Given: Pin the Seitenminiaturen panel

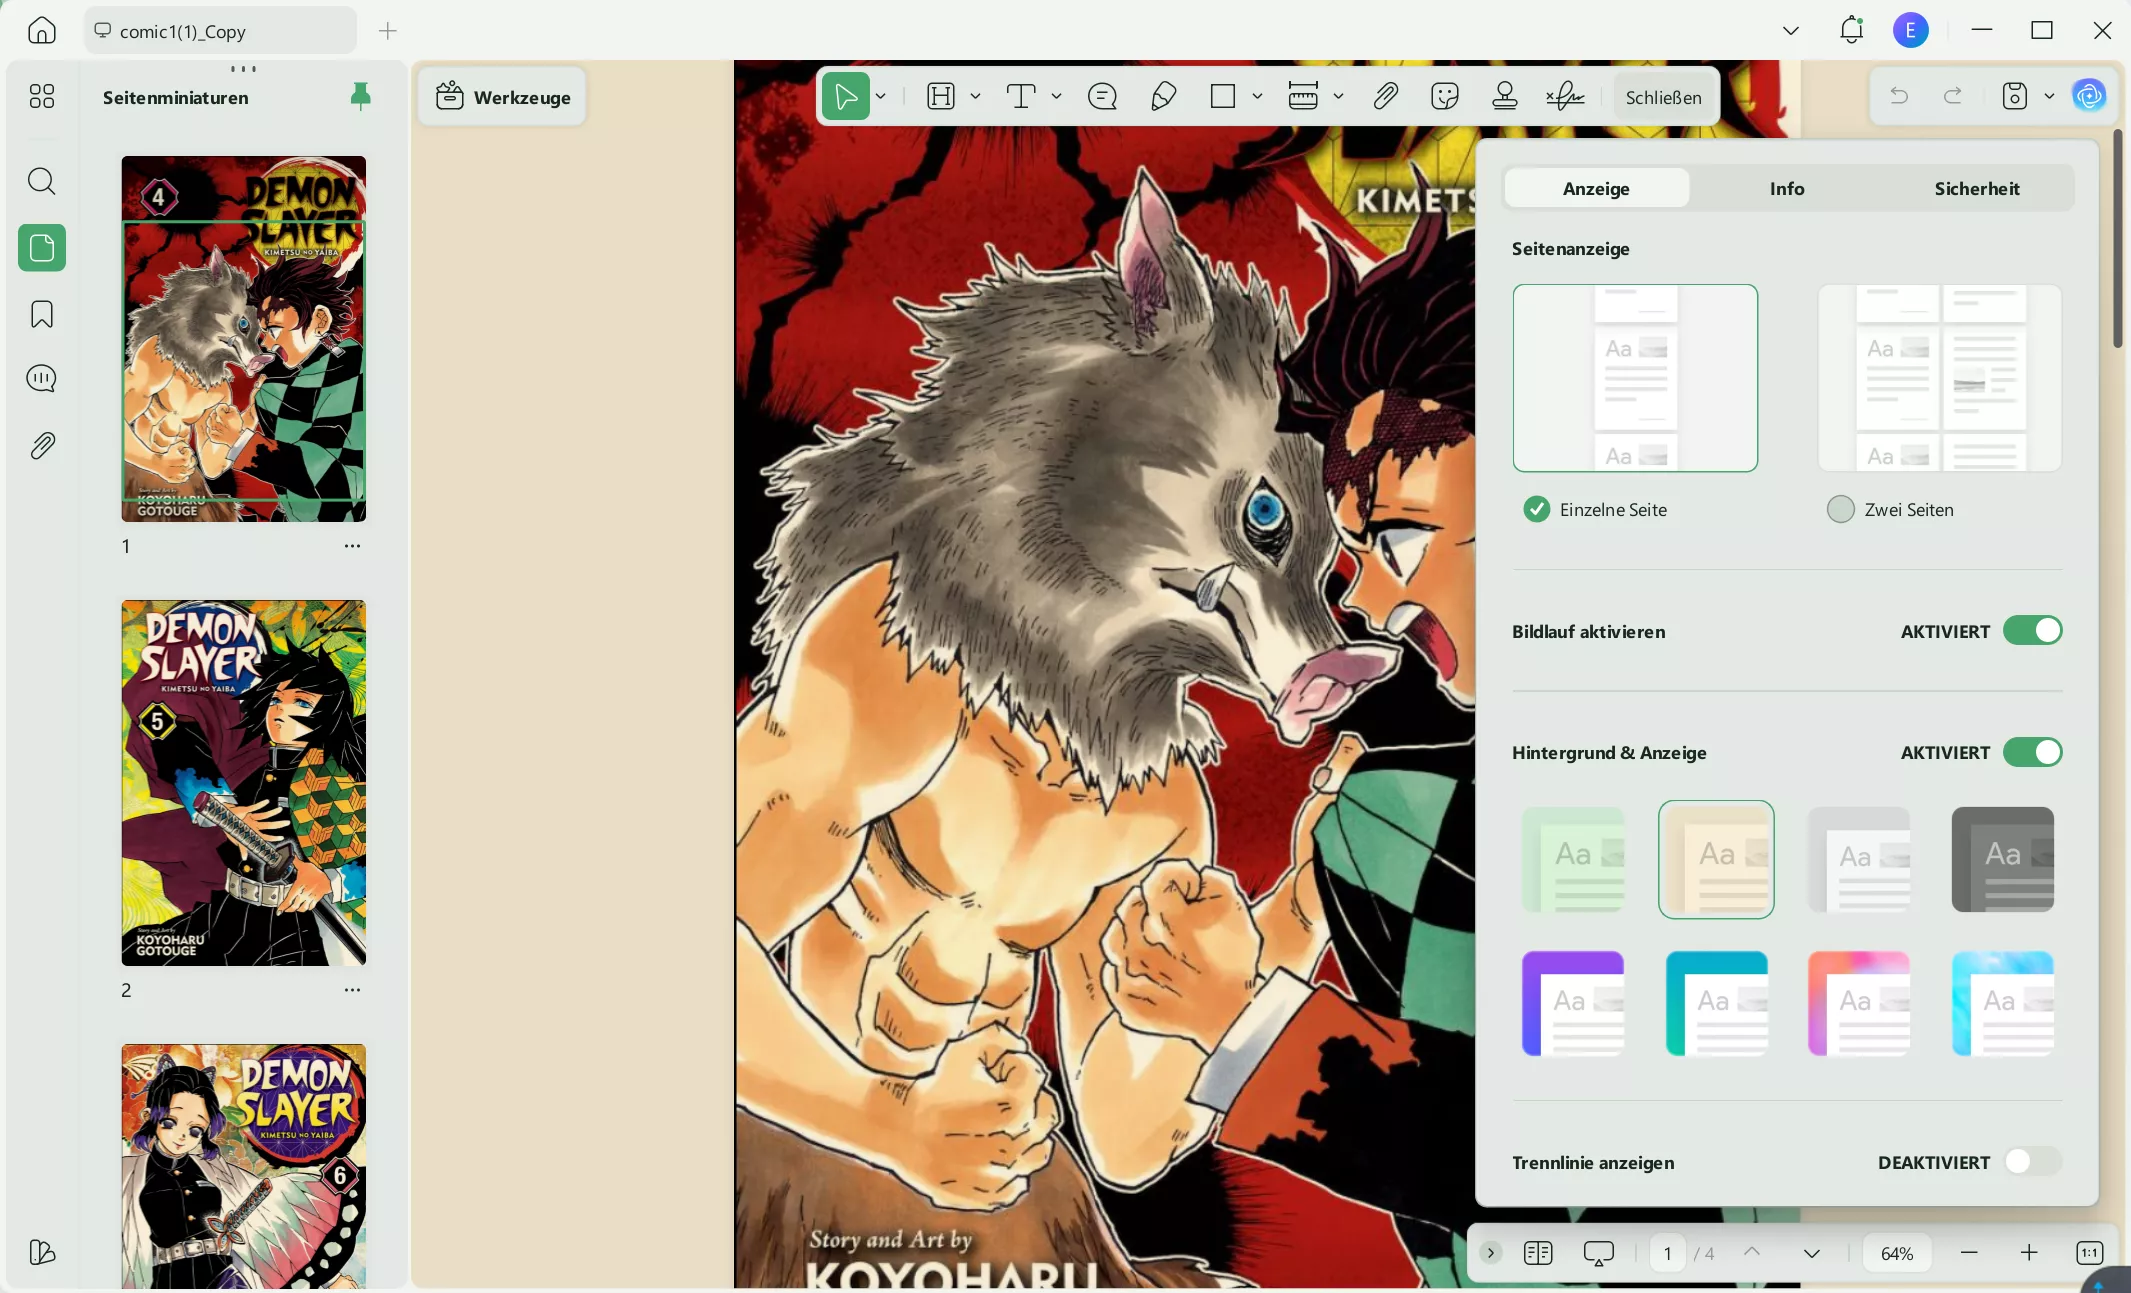Looking at the screenshot, I should coord(361,96).
